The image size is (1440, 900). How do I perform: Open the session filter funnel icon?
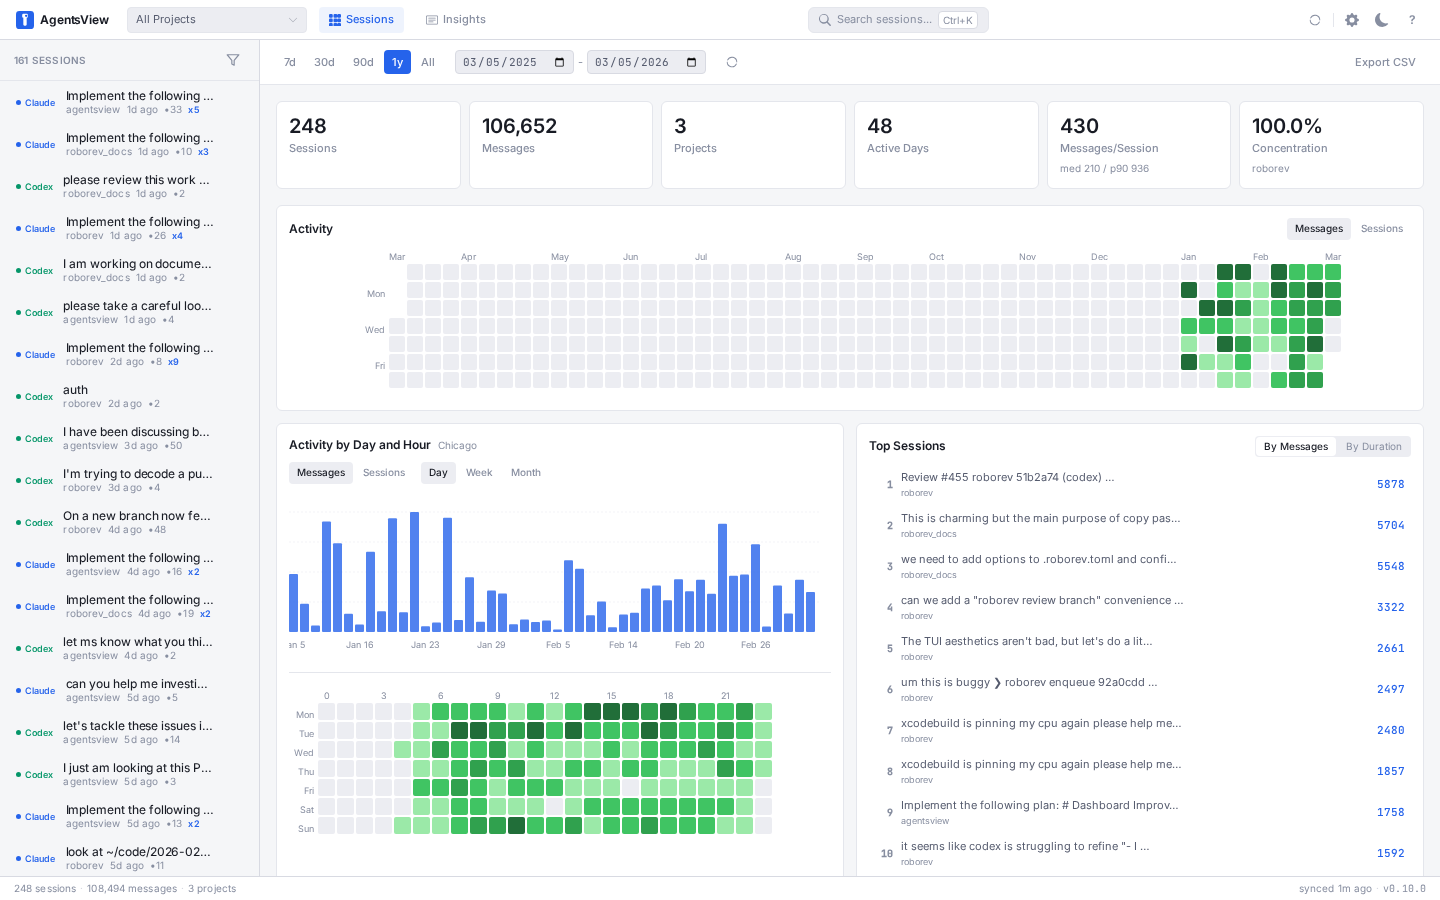click(x=233, y=60)
